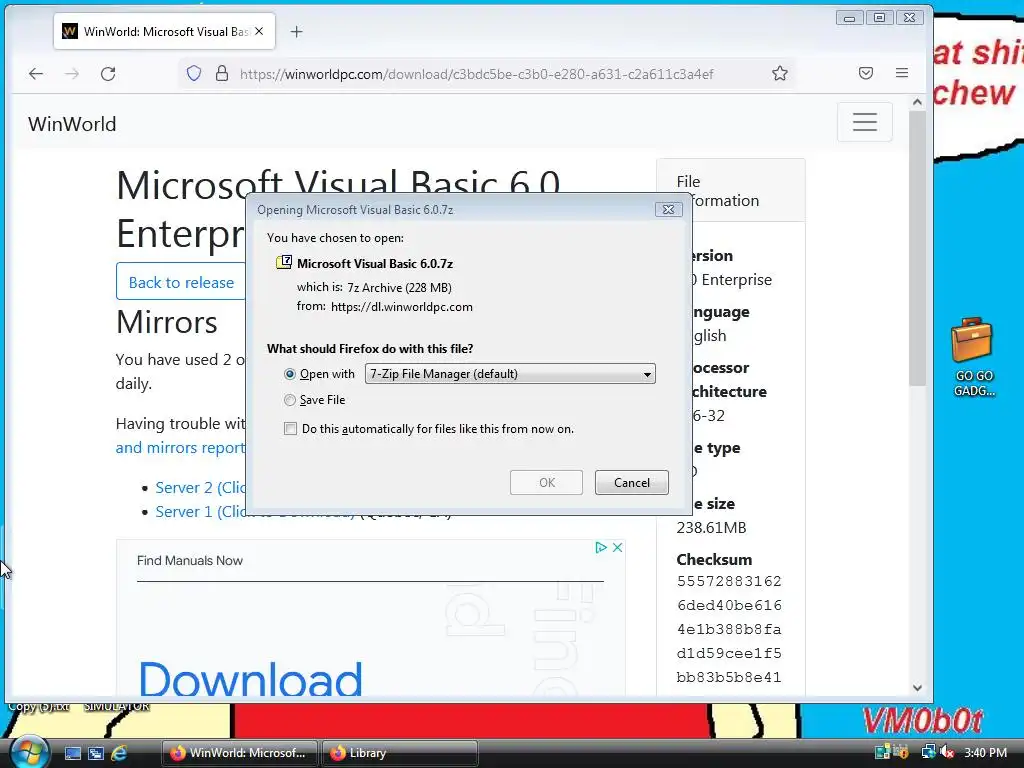Image resolution: width=1024 pixels, height=768 pixels.
Task: Check Do this automatically for files
Action: 291,428
